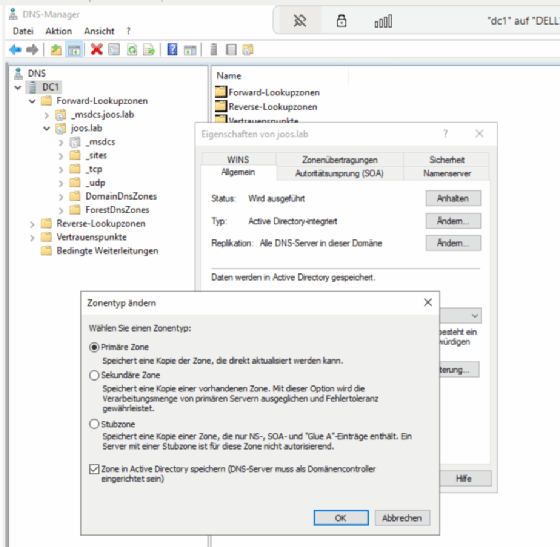Switch to the Namenserver tab
560x547 pixels.
coord(447,174)
